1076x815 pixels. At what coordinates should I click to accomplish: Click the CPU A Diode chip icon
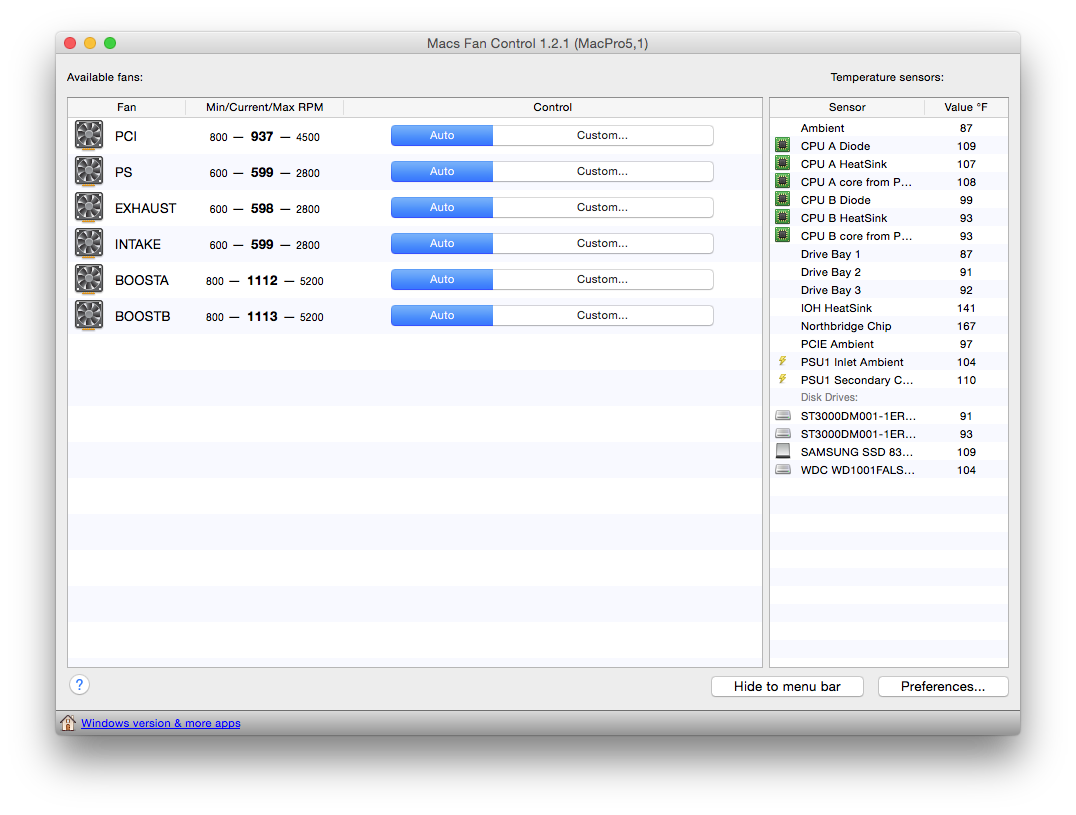(x=782, y=145)
